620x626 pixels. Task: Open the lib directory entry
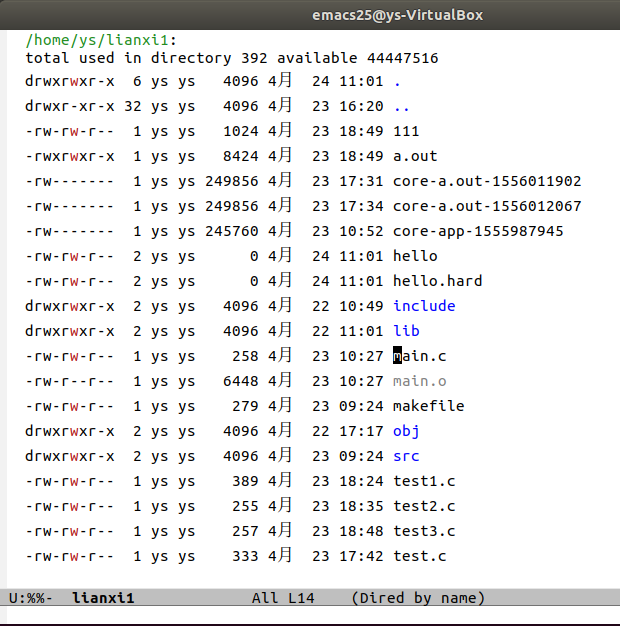(406, 331)
